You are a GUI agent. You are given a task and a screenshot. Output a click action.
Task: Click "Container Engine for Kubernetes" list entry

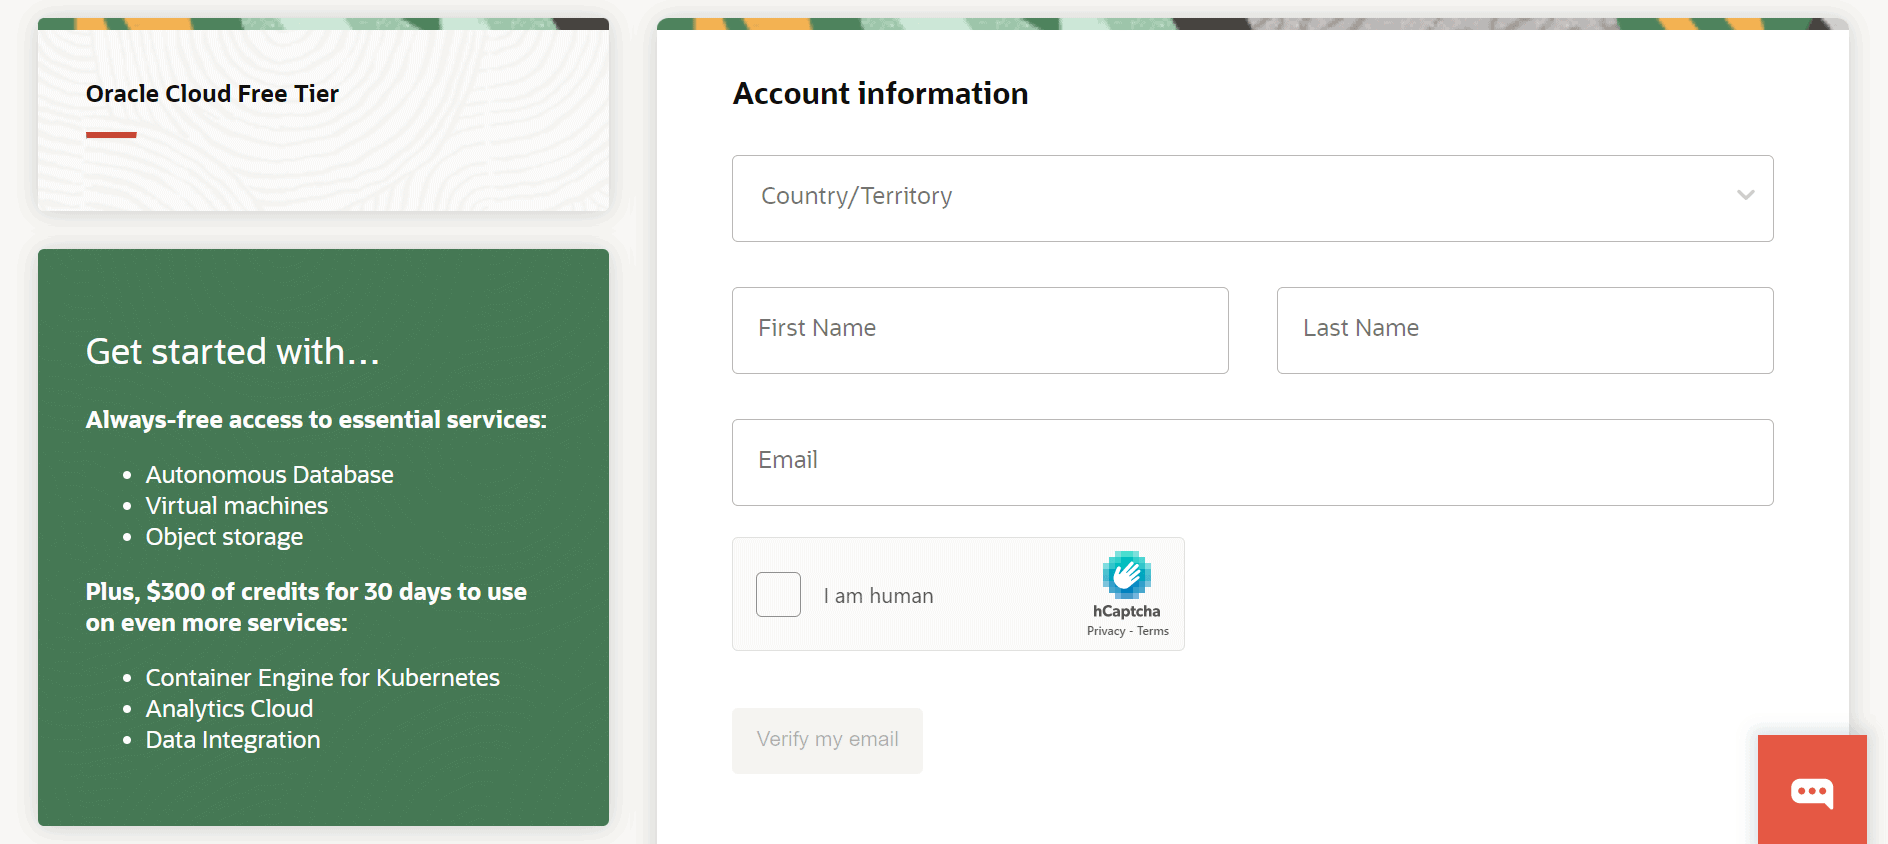pos(322,678)
